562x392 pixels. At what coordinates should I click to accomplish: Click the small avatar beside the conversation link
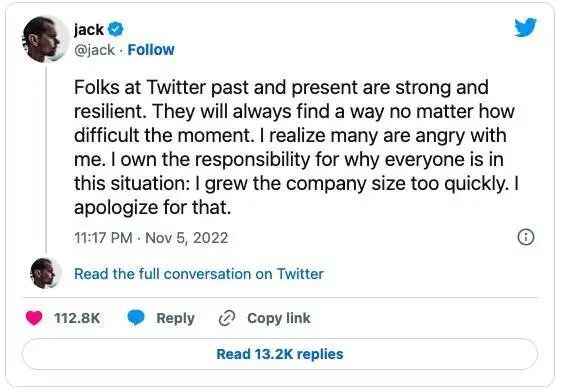point(46,273)
